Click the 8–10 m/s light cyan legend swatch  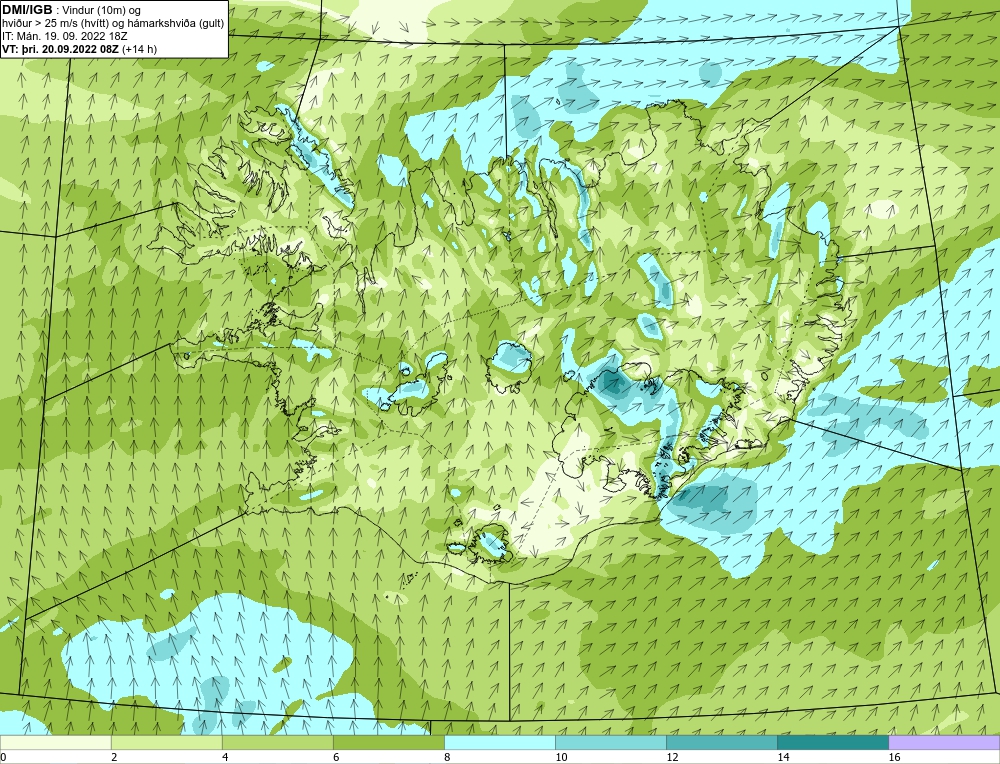(500, 742)
